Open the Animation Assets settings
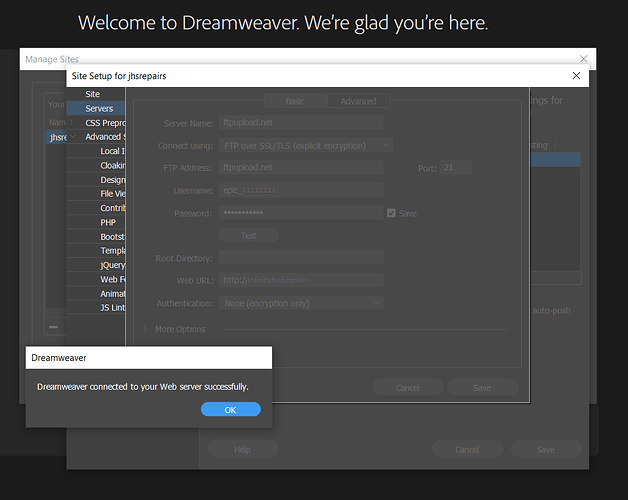628x500 pixels. pyautogui.click(x=113, y=294)
